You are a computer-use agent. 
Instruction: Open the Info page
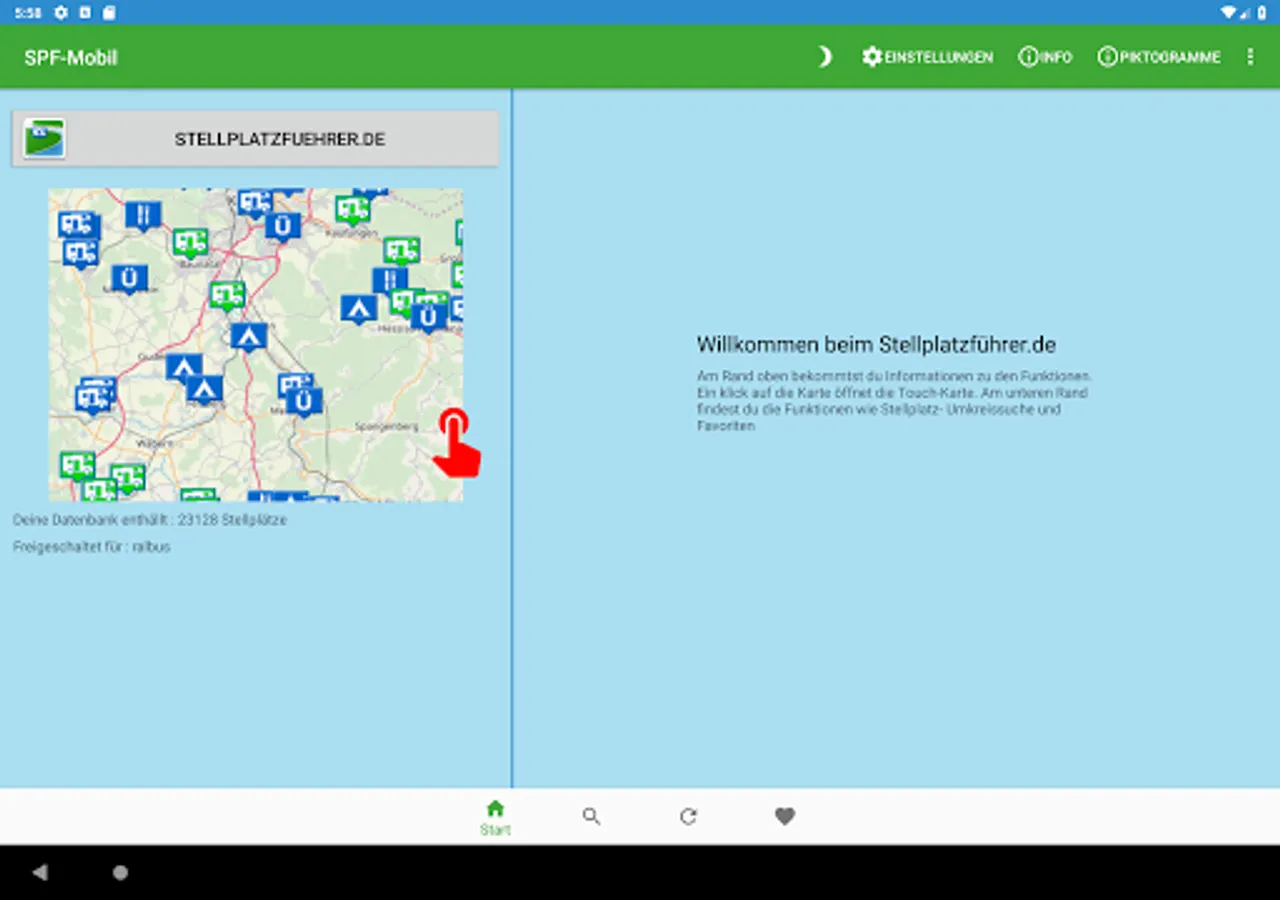[x=1045, y=57]
